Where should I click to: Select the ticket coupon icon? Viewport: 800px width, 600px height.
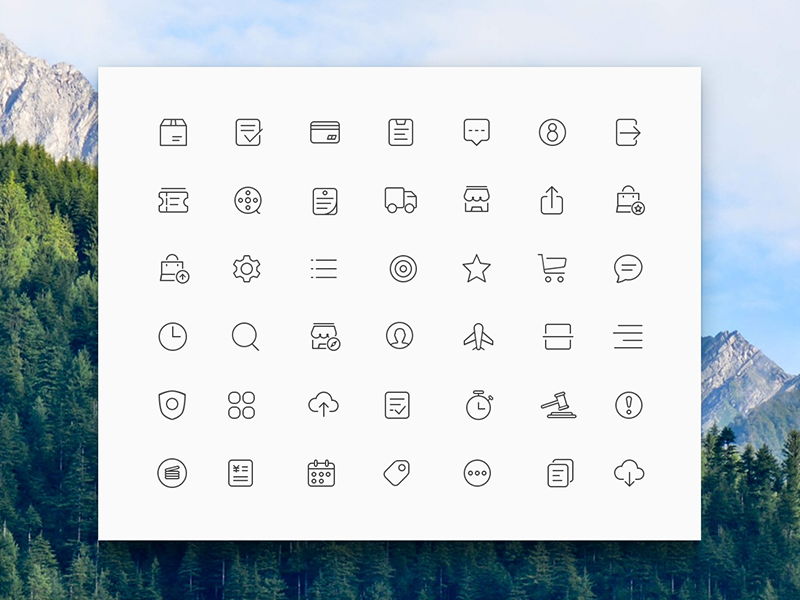pyautogui.click(x=173, y=201)
